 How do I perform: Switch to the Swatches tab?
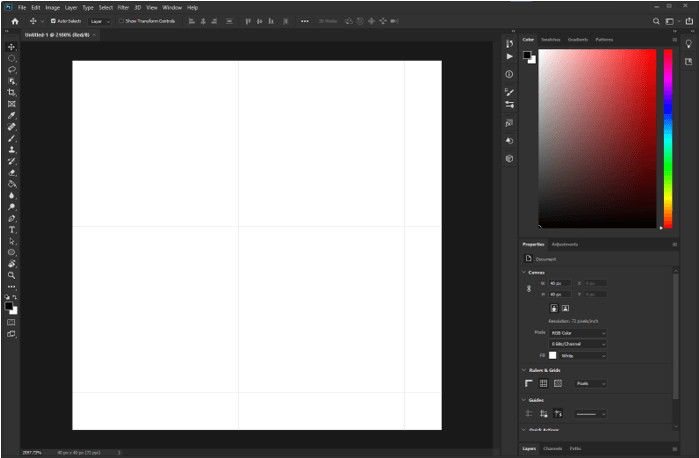tap(551, 39)
